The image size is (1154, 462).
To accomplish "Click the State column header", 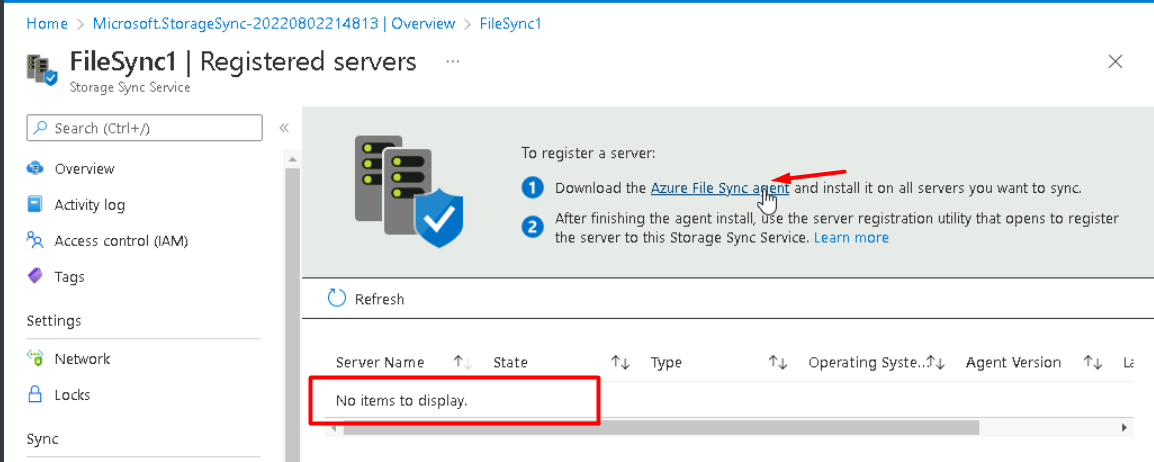I will [x=510, y=362].
